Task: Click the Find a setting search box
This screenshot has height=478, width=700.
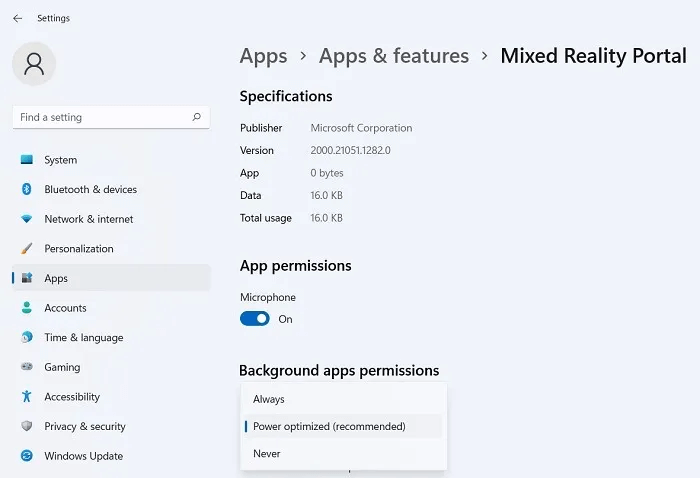Action: click(100, 117)
